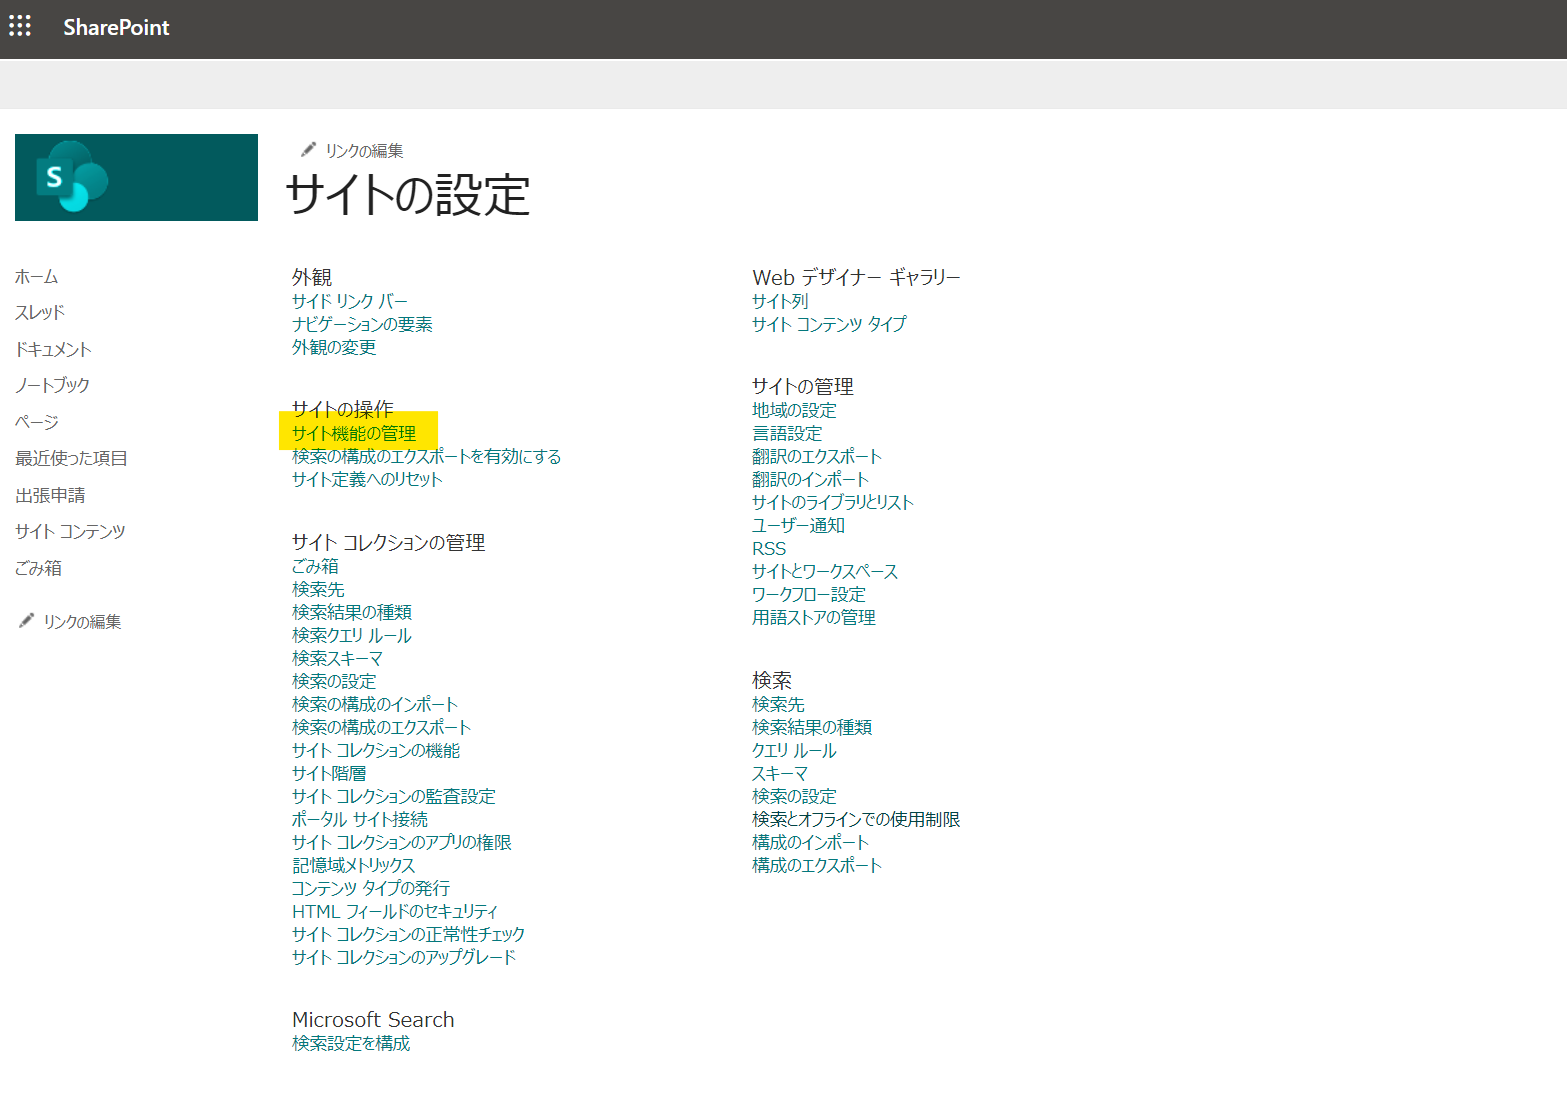
Task: Click the SharePoint site logo
Action: tap(136, 177)
